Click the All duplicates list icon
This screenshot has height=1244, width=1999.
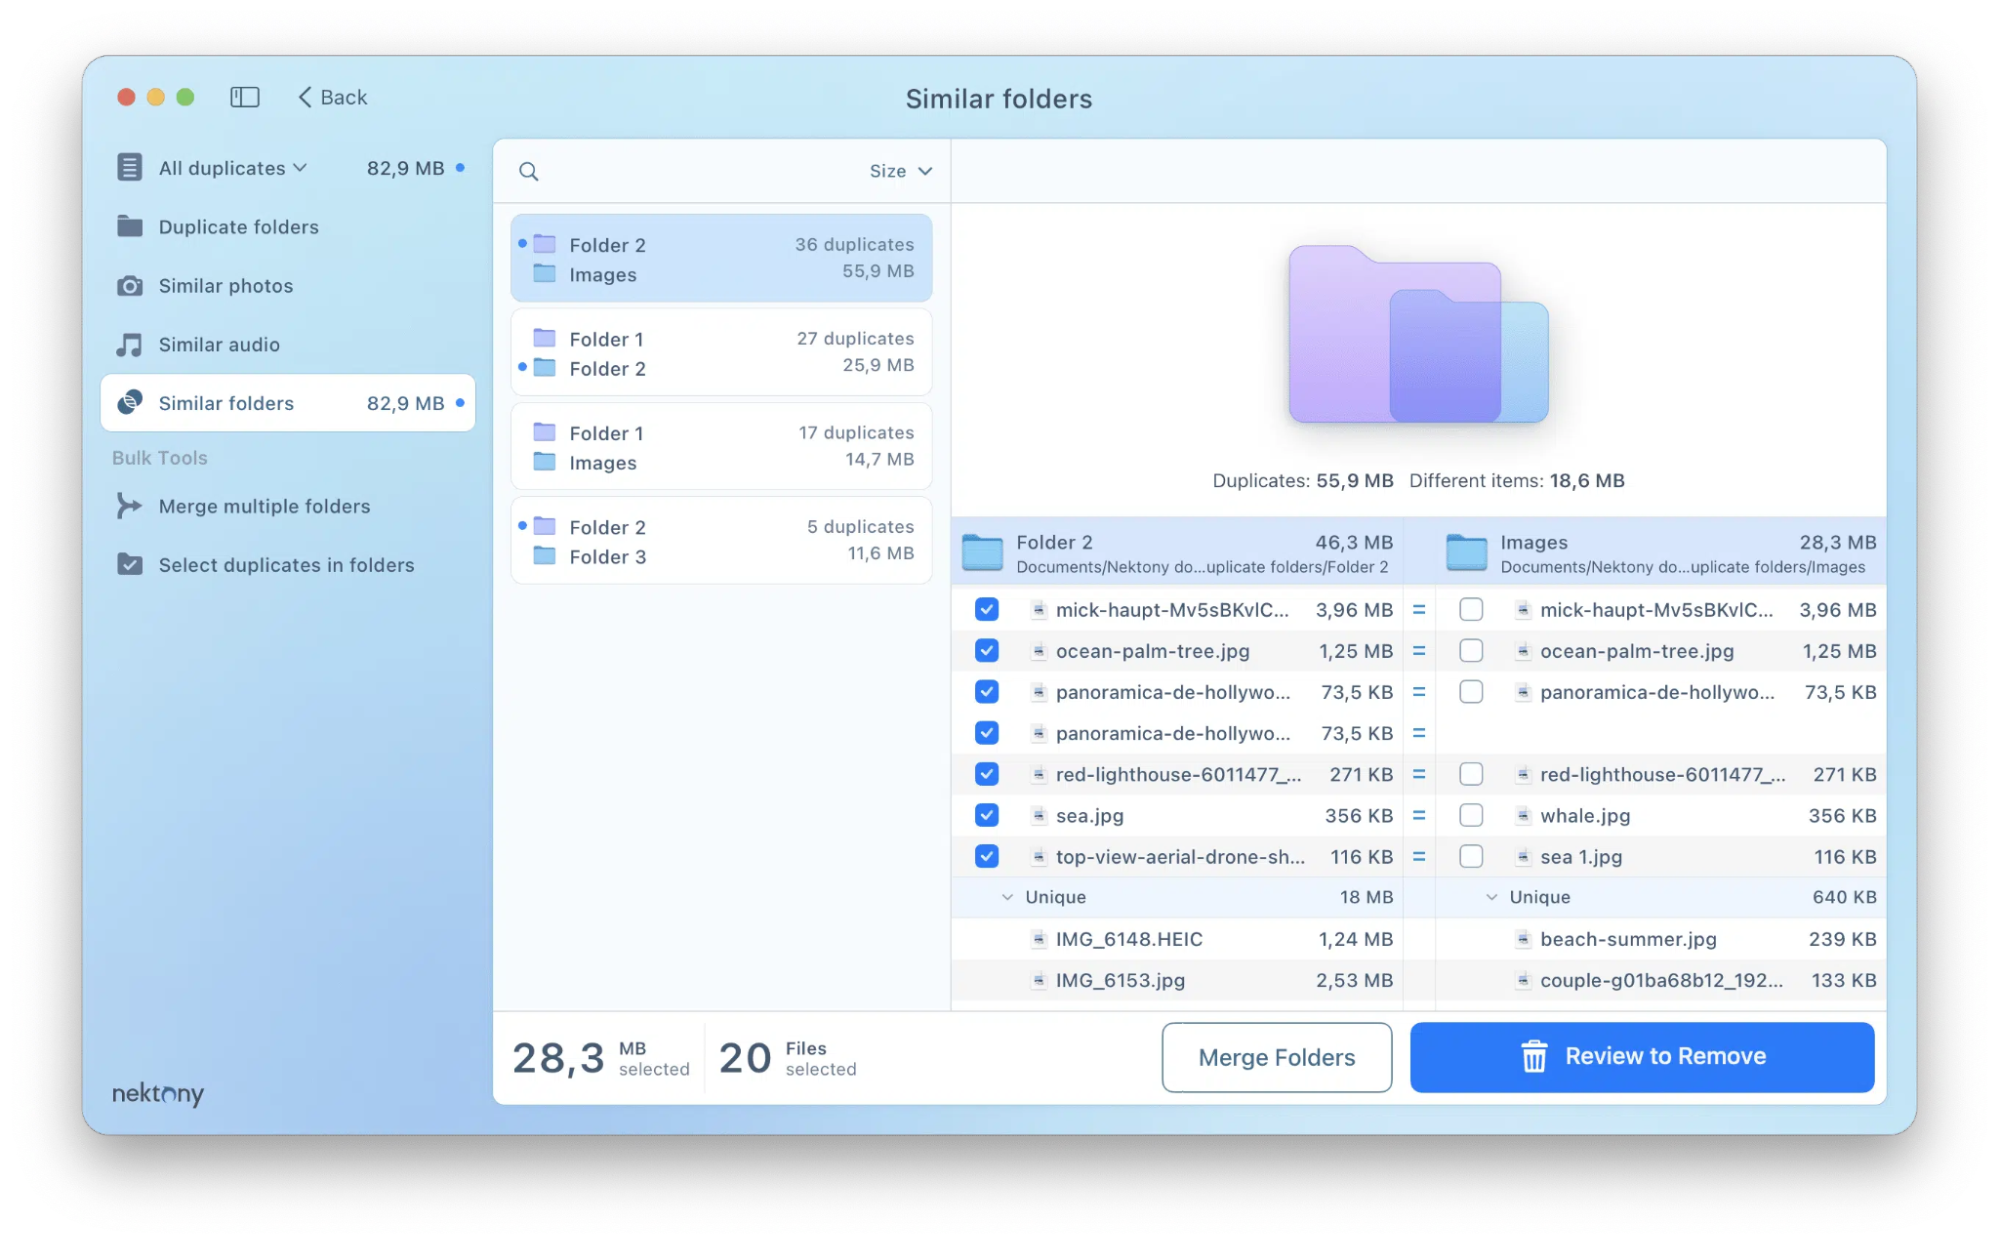tap(130, 167)
